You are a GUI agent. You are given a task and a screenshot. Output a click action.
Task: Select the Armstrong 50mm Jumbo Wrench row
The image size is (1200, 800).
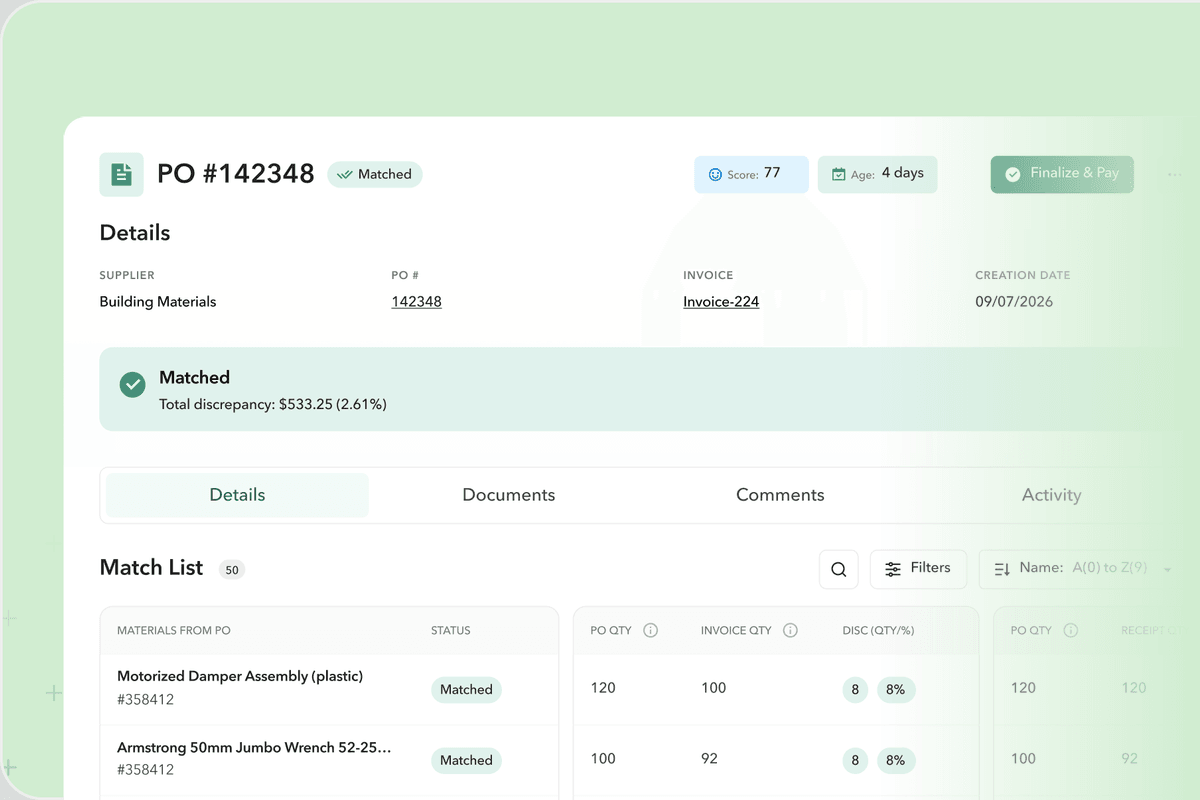click(329, 760)
